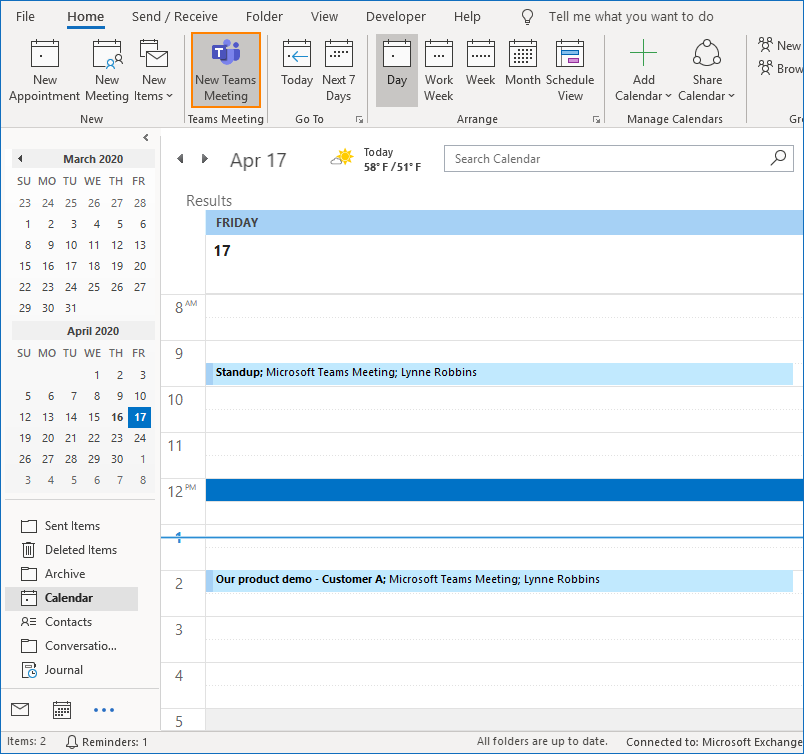
Task: Switch to Mail with the envelope icon
Action: (20, 709)
